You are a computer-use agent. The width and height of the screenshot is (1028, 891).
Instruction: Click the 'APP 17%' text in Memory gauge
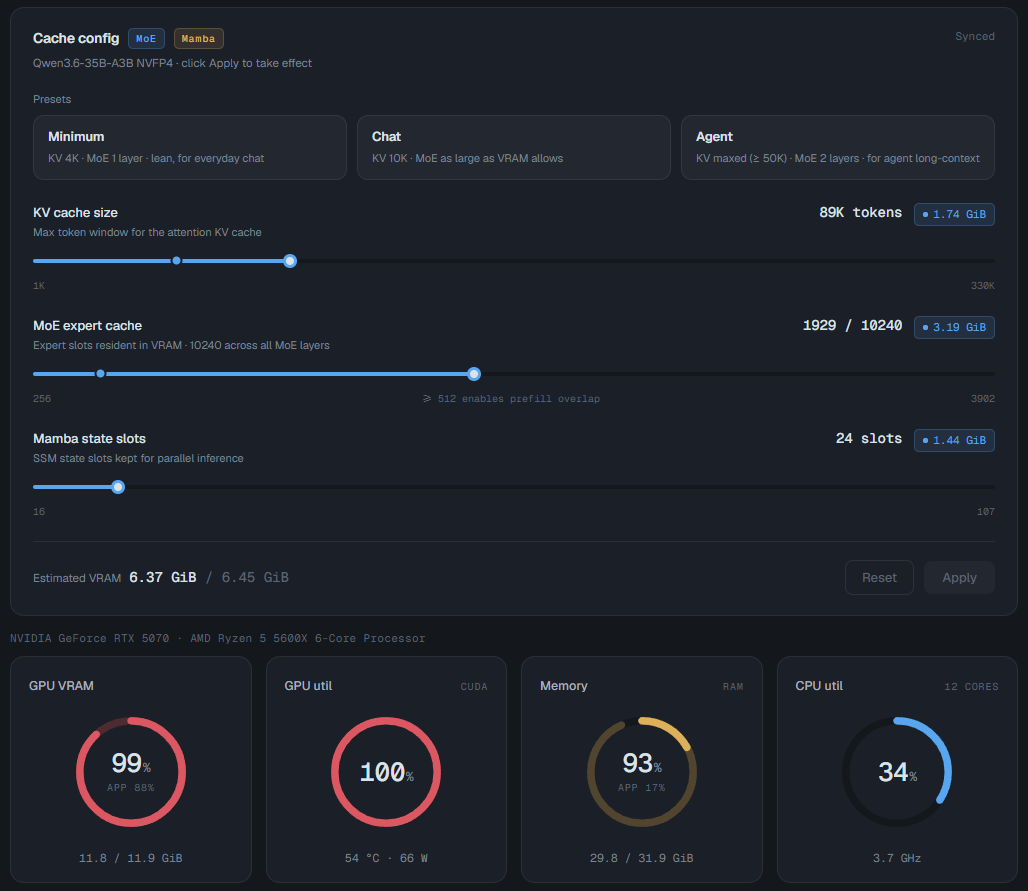[642, 787]
